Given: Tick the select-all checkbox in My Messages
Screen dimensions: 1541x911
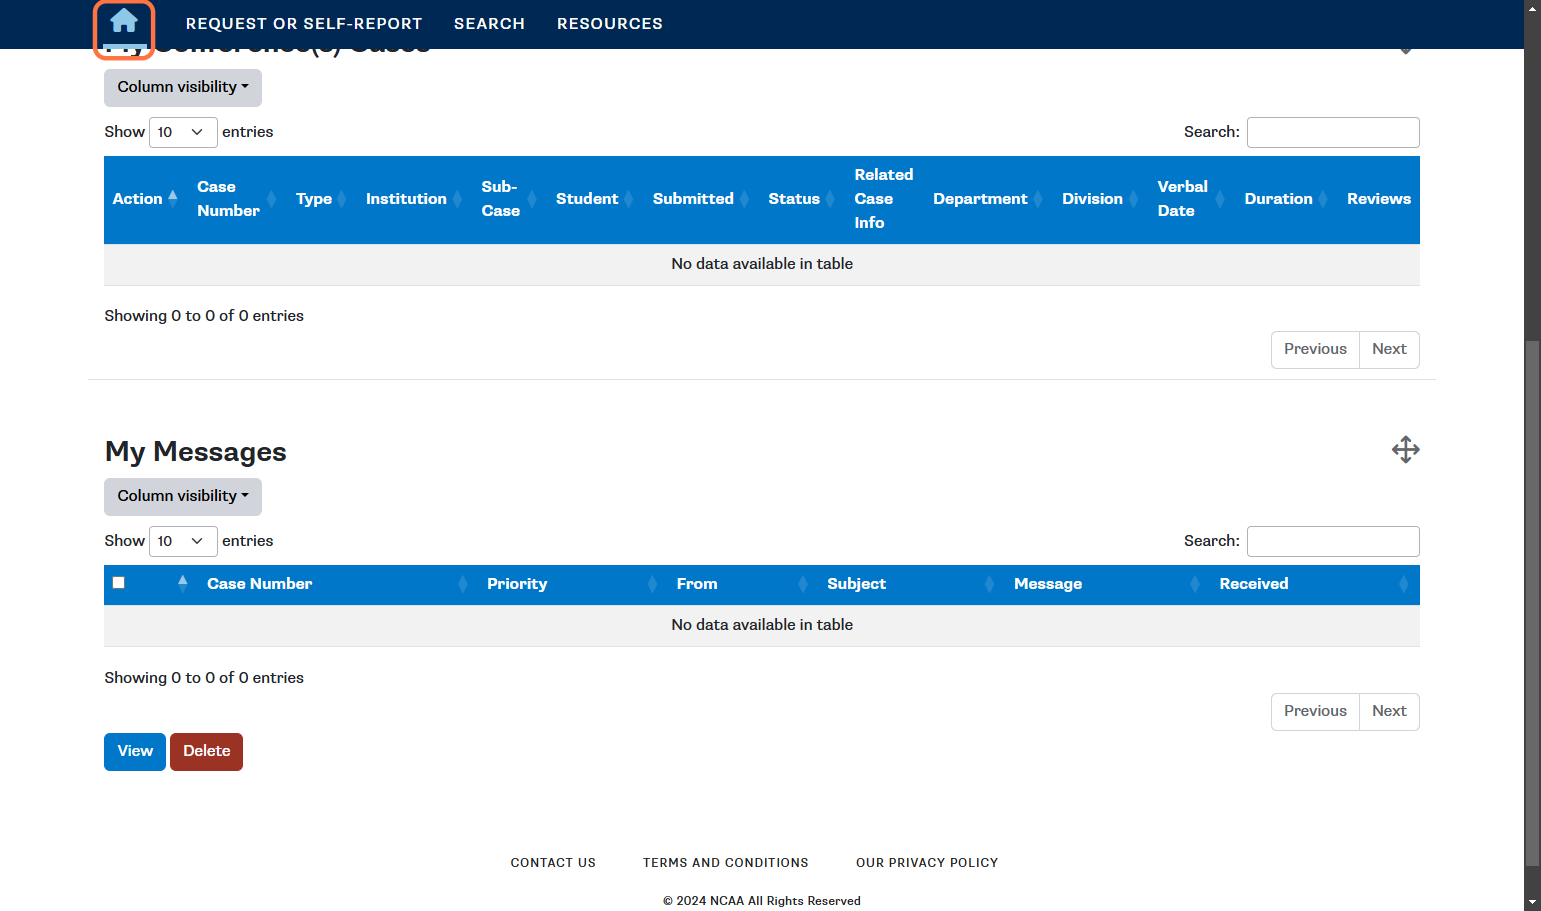Looking at the screenshot, I should click(119, 583).
